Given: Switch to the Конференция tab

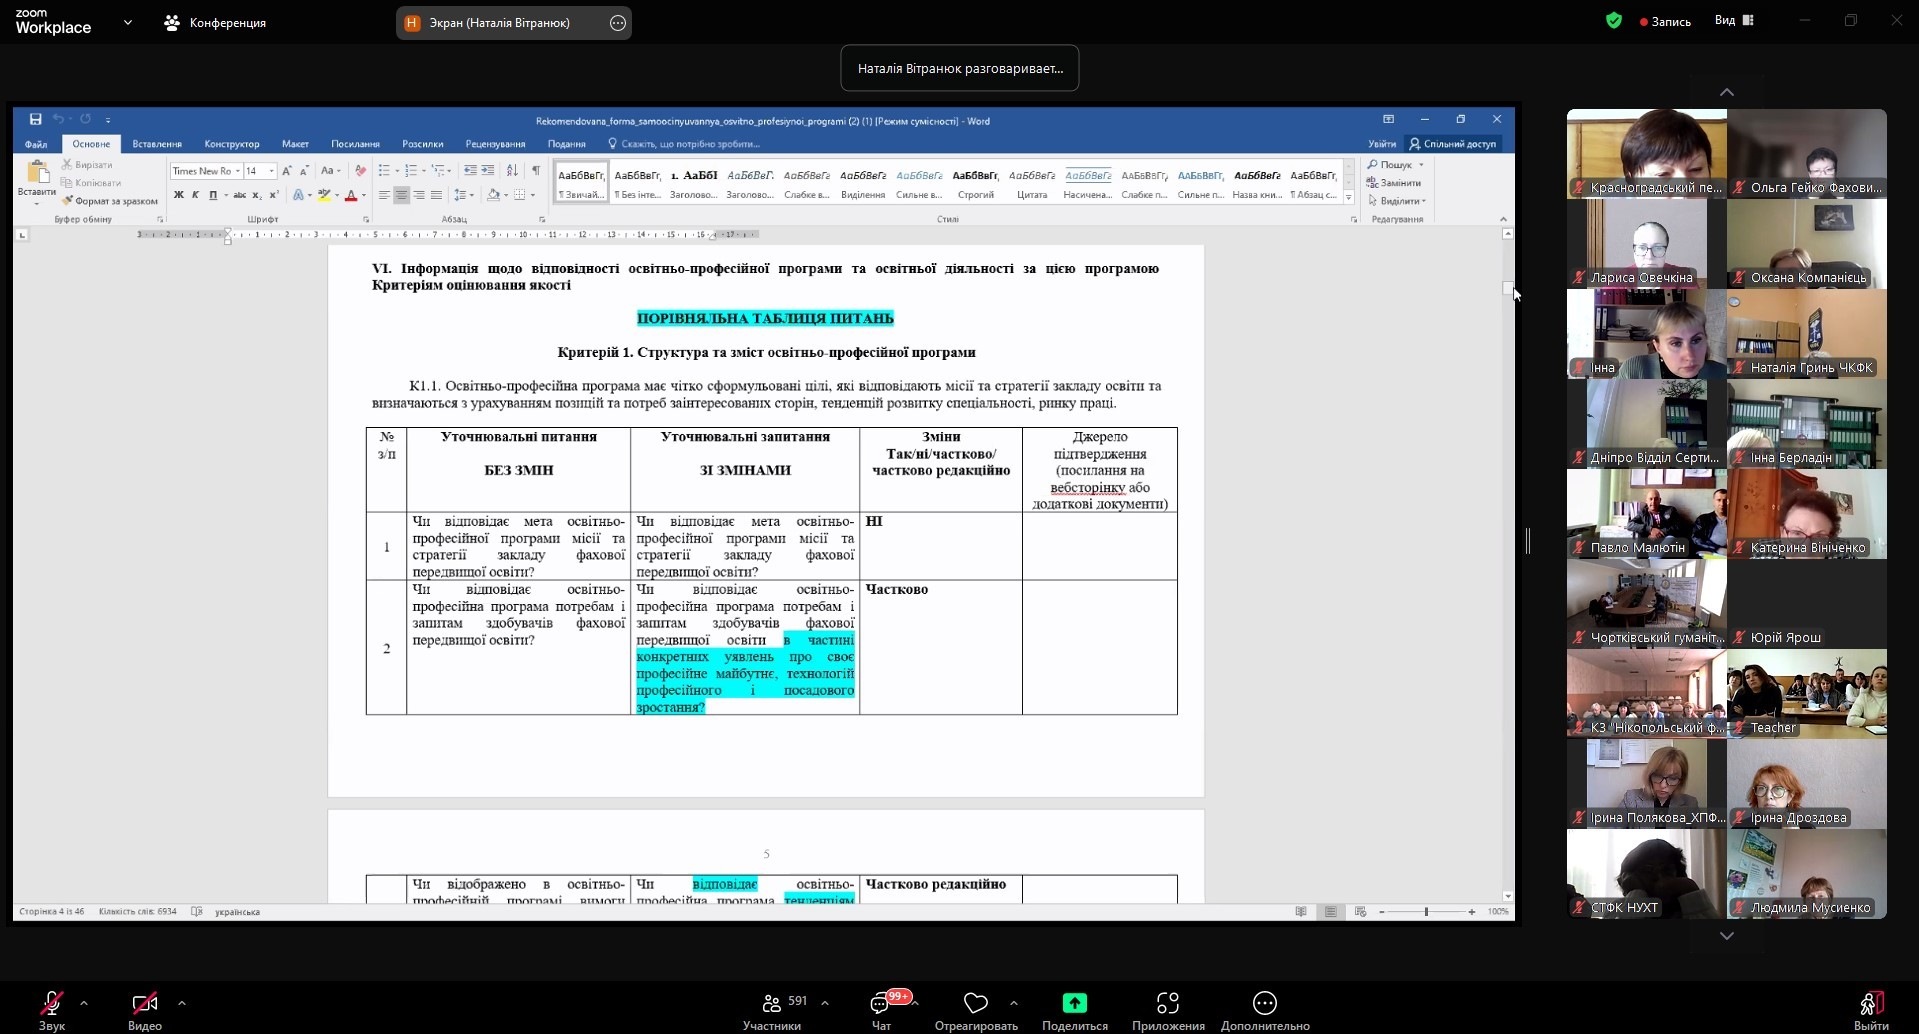Looking at the screenshot, I should click(x=215, y=23).
